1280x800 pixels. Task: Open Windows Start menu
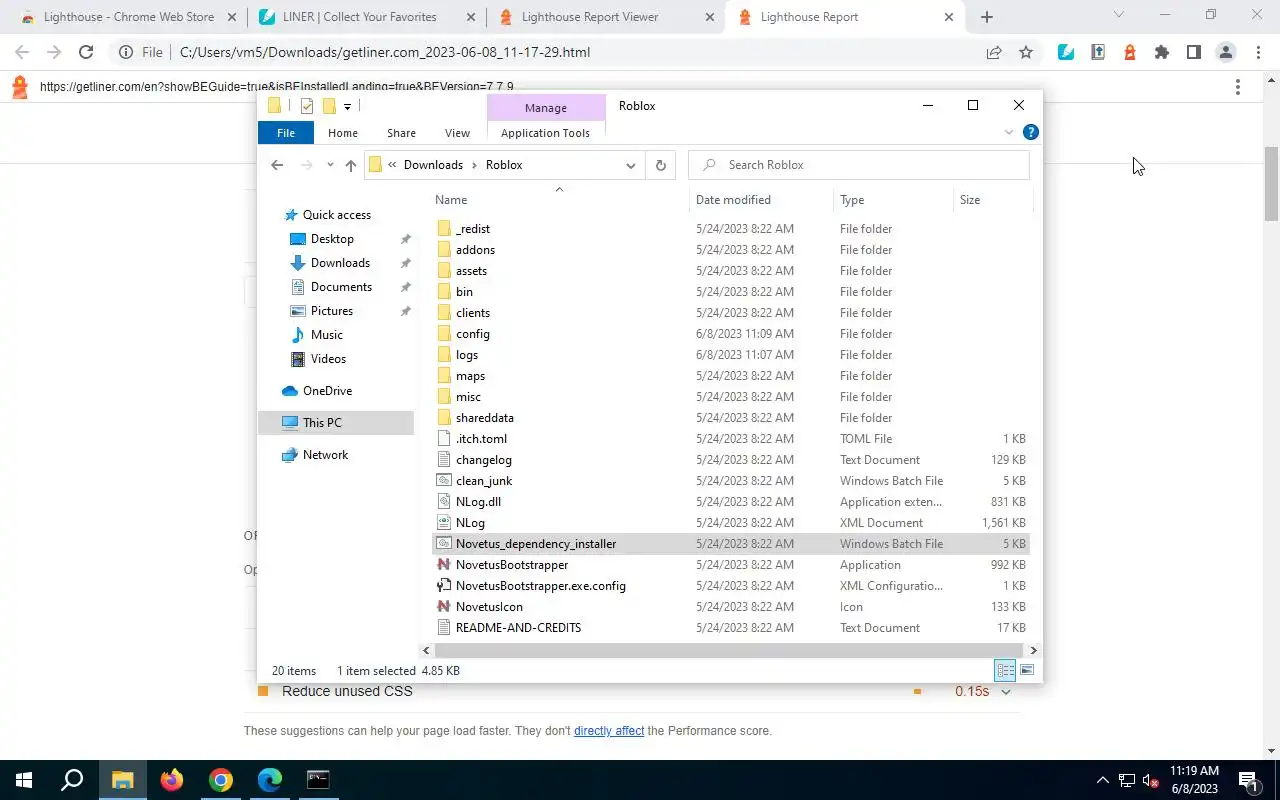(x=24, y=780)
